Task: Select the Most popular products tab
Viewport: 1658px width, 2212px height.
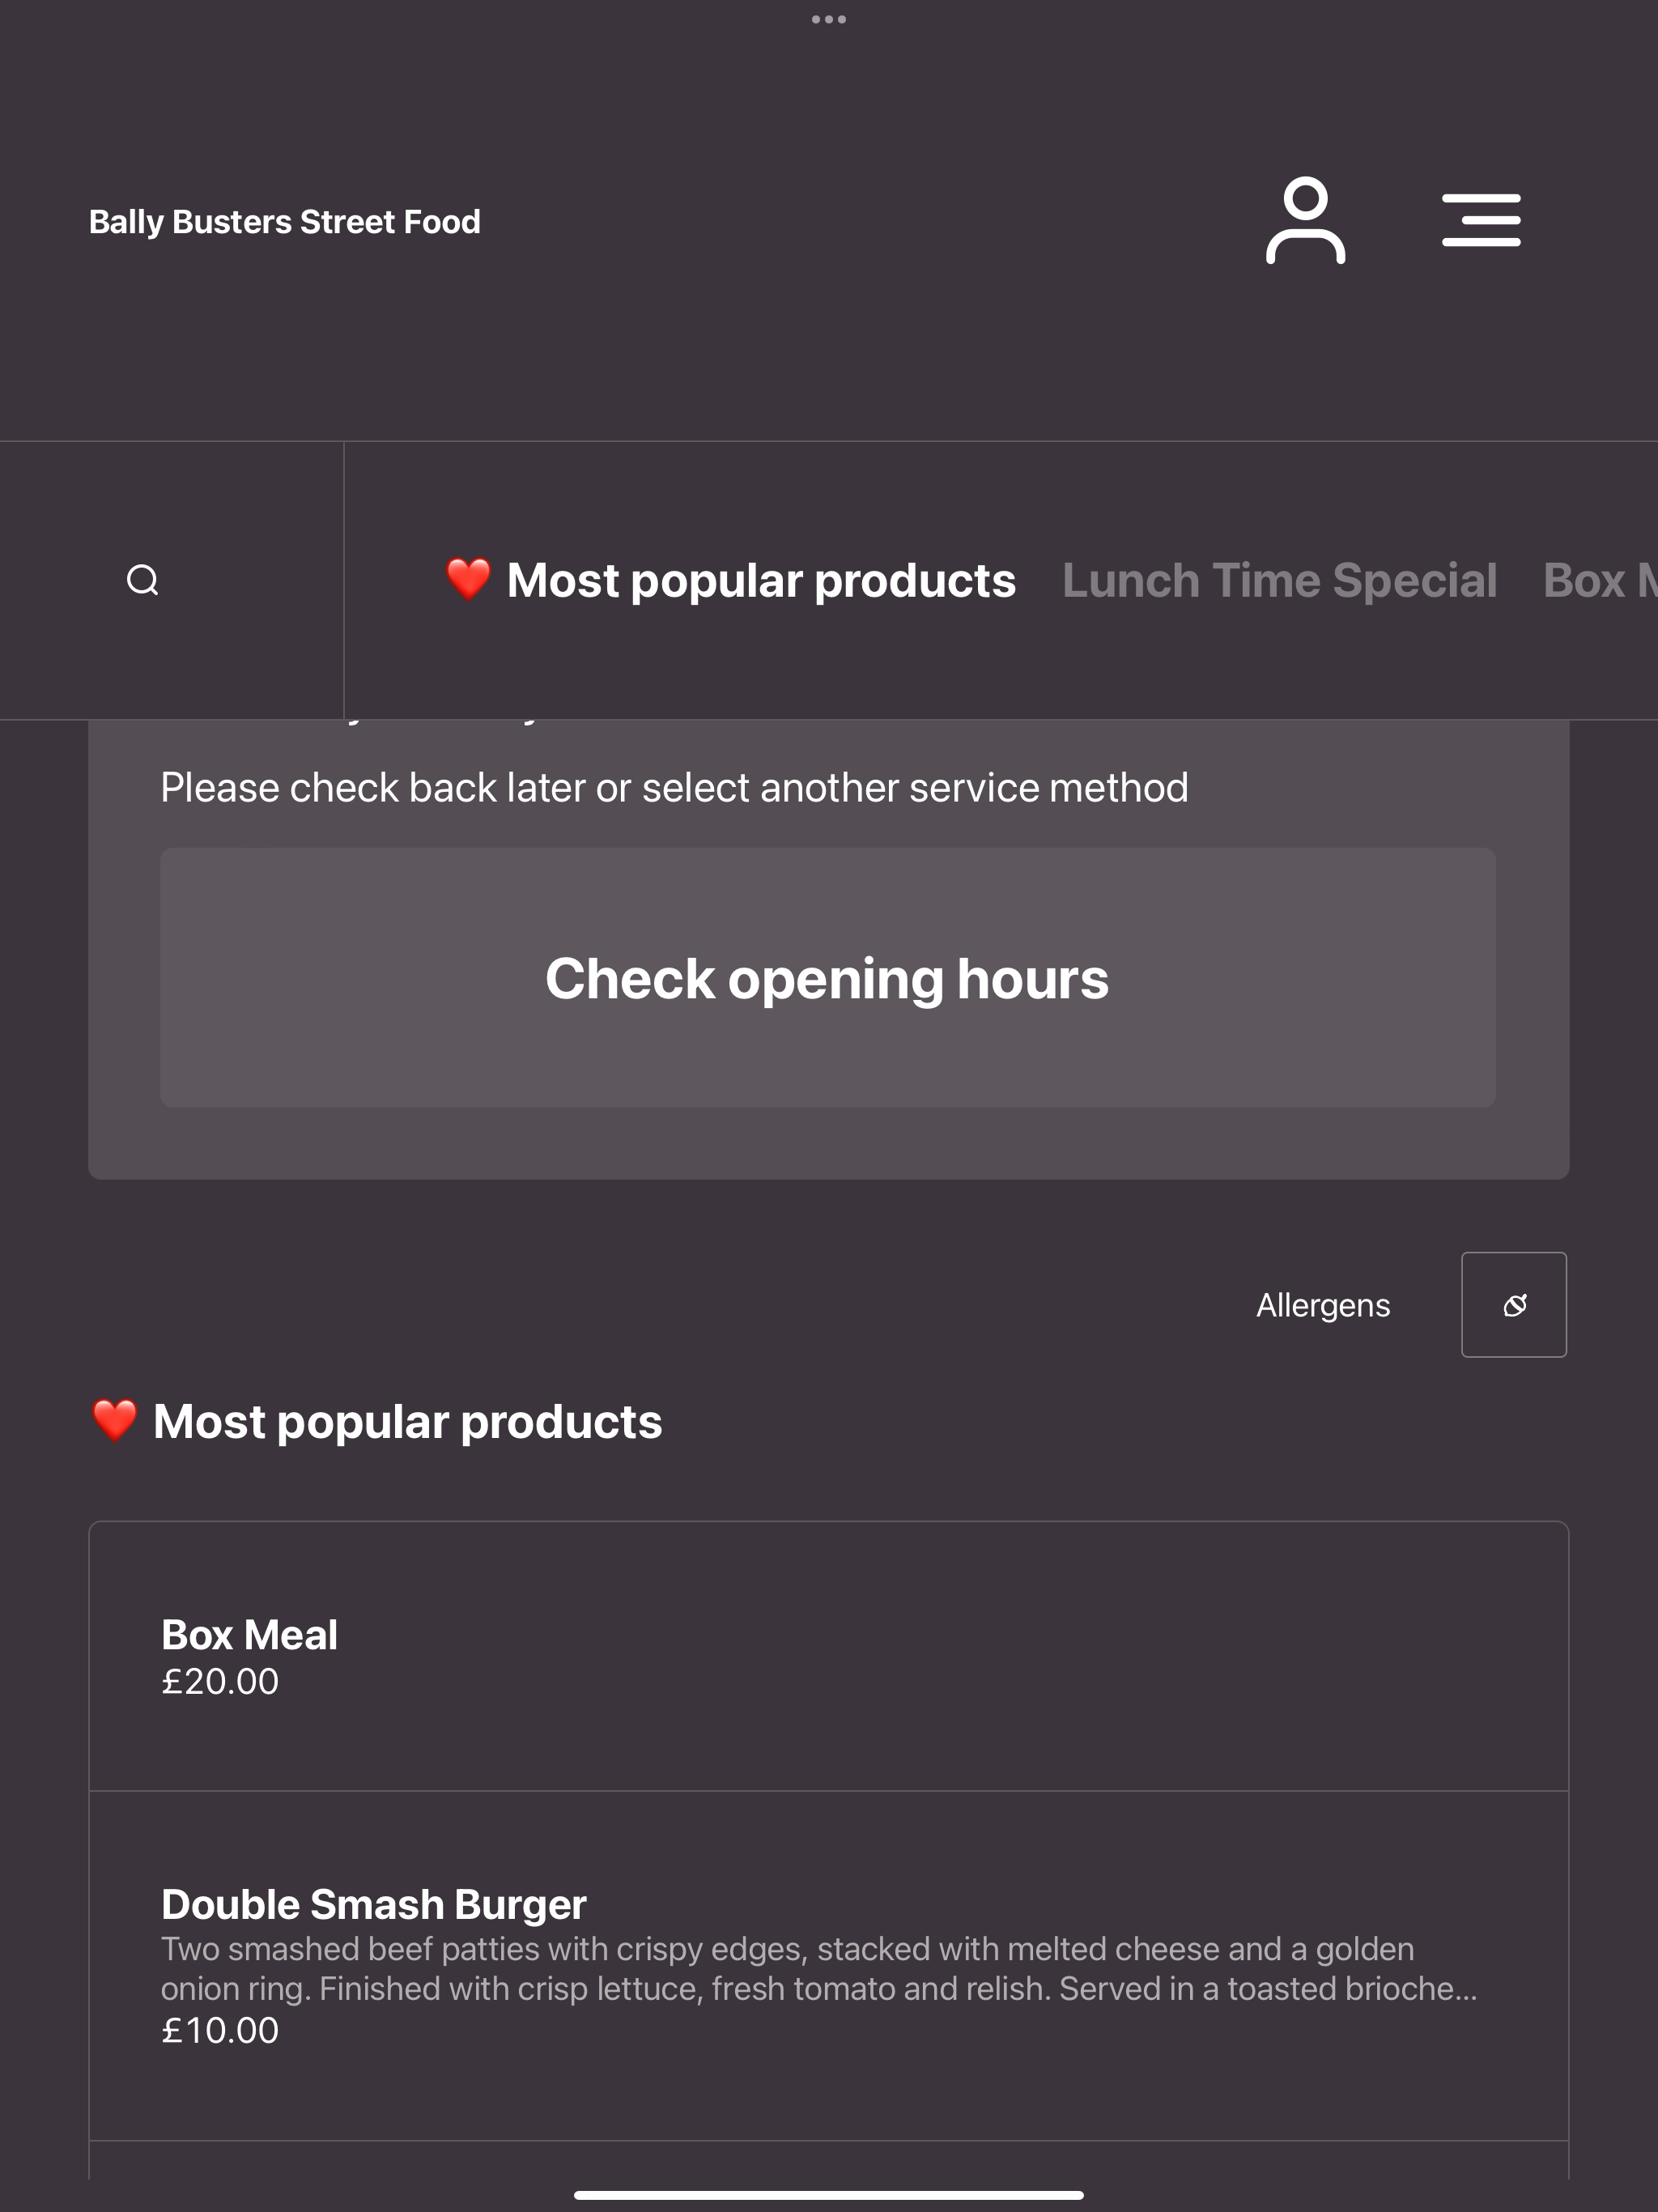Action: [731, 580]
